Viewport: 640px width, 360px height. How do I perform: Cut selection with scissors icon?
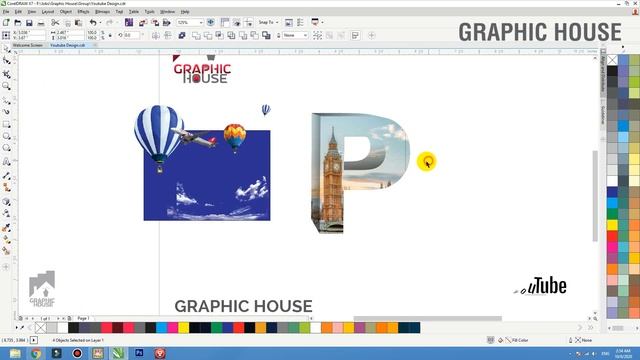[x=55, y=23]
